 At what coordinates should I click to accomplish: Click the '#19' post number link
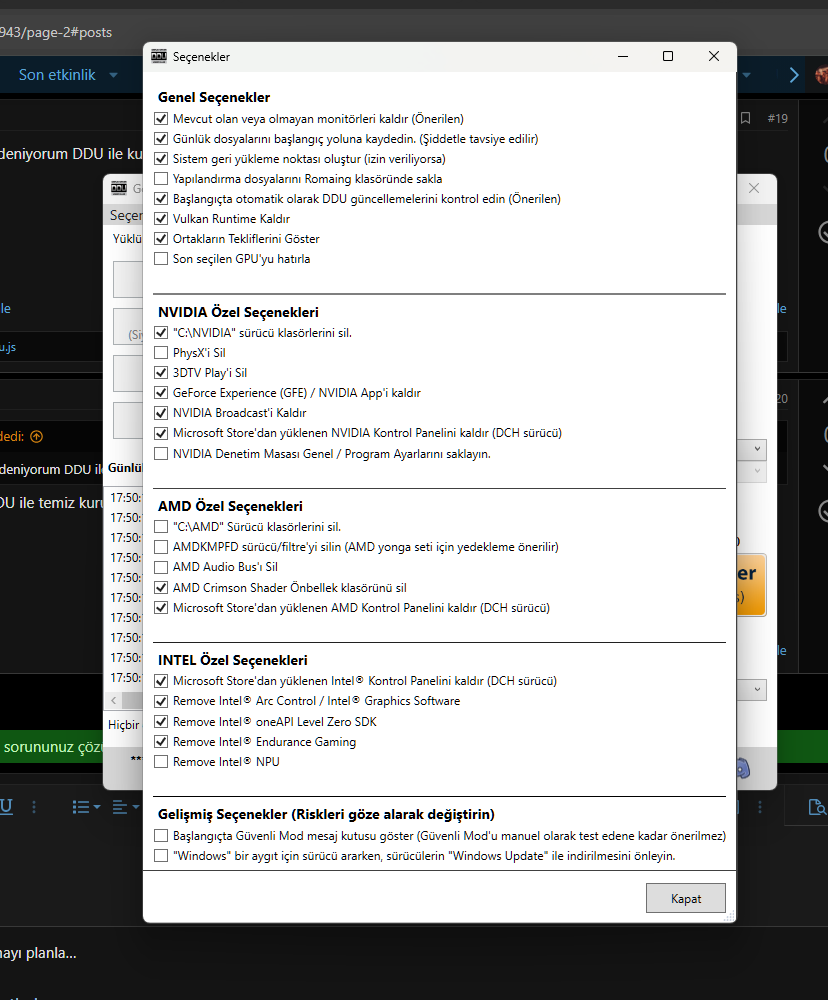[x=778, y=118]
